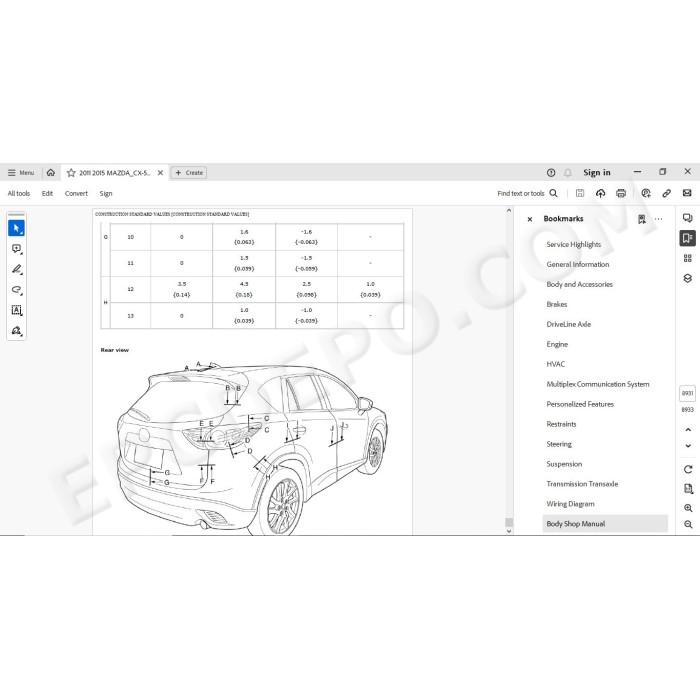Open the Personalized Features bookmark
Image resolution: width=700 pixels, height=700 pixels.
(580, 404)
